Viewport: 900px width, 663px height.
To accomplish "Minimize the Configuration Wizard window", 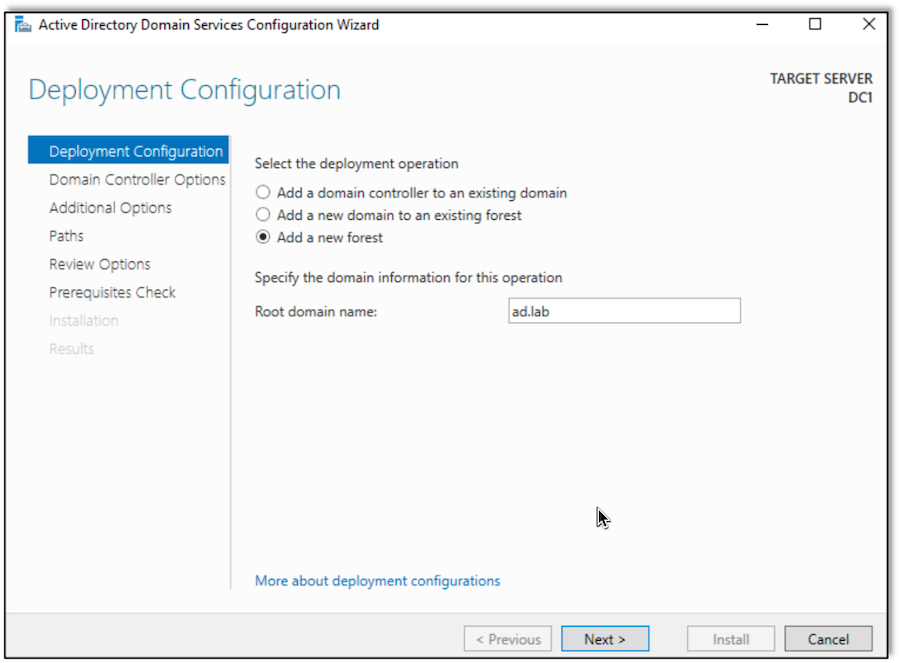I will [x=761, y=24].
